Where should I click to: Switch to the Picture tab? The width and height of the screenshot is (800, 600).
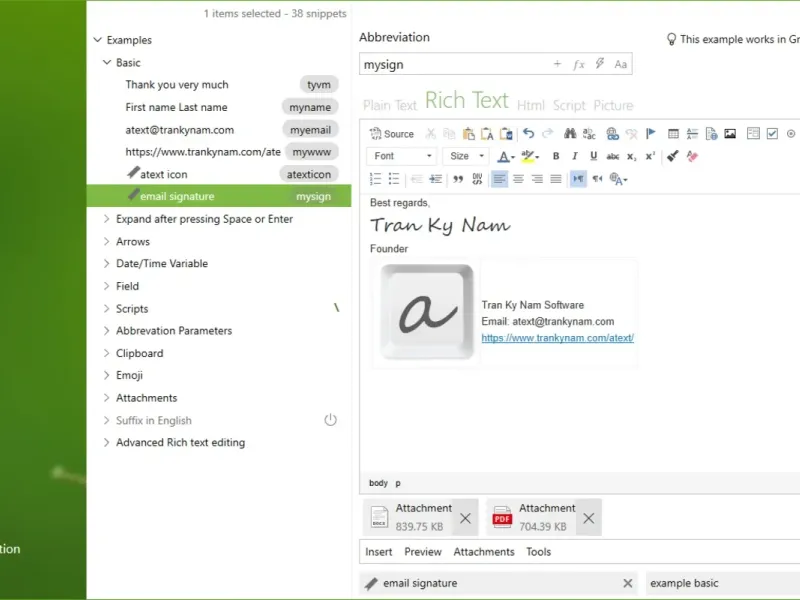tap(613, 105)
